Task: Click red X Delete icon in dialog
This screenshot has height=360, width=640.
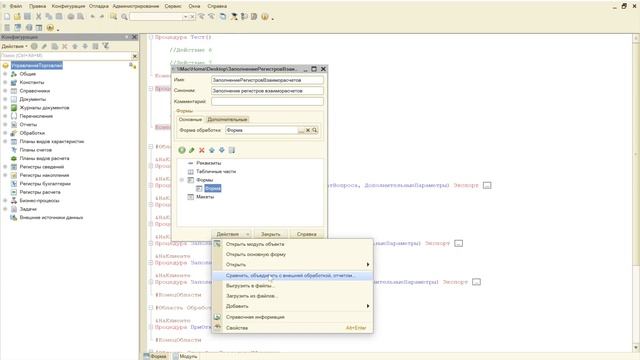Action: coord(202,150)
